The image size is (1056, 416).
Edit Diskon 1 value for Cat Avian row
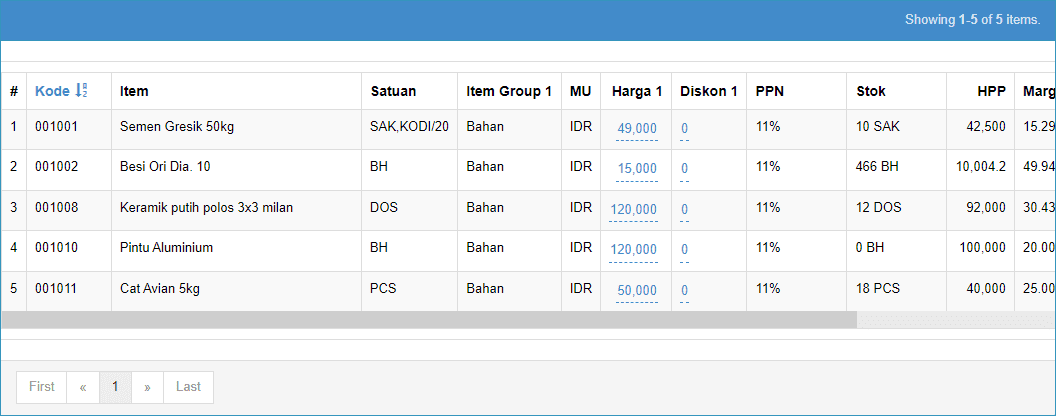pos(684,291)
